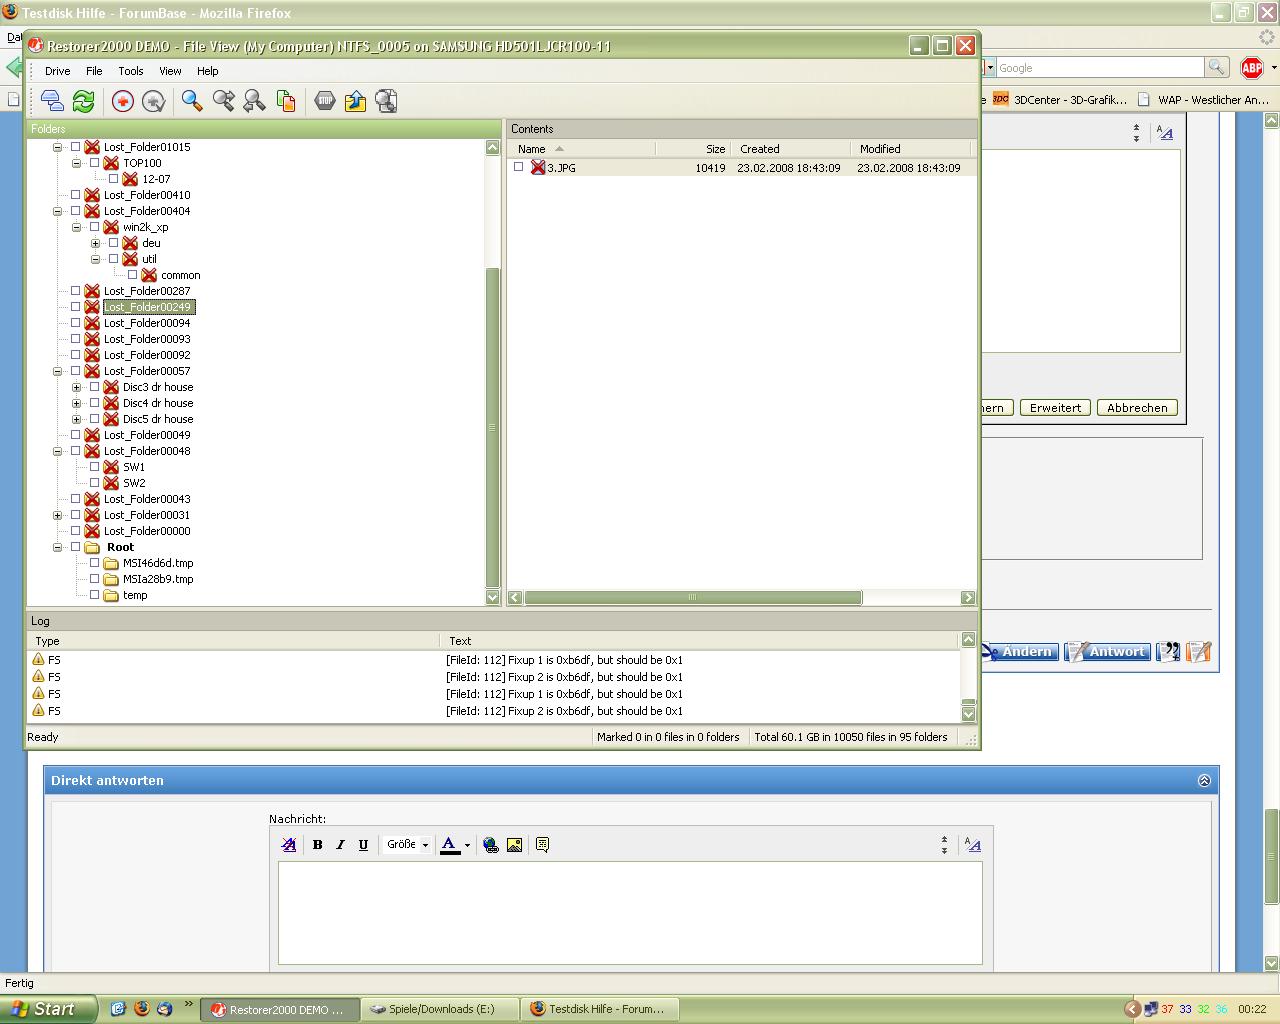Open the Help menu
The width and height of the screenshot is (1280, 1024).
pyautogui.click(x=207, y=71)
